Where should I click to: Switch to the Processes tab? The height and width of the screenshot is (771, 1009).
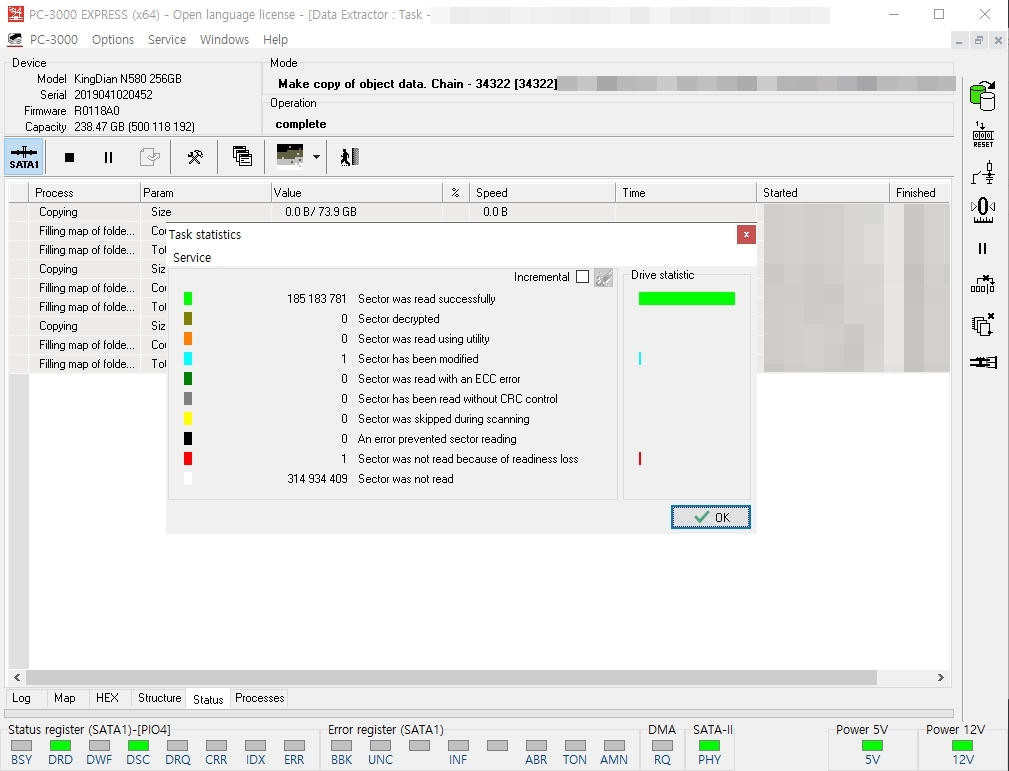pos(259,698)
